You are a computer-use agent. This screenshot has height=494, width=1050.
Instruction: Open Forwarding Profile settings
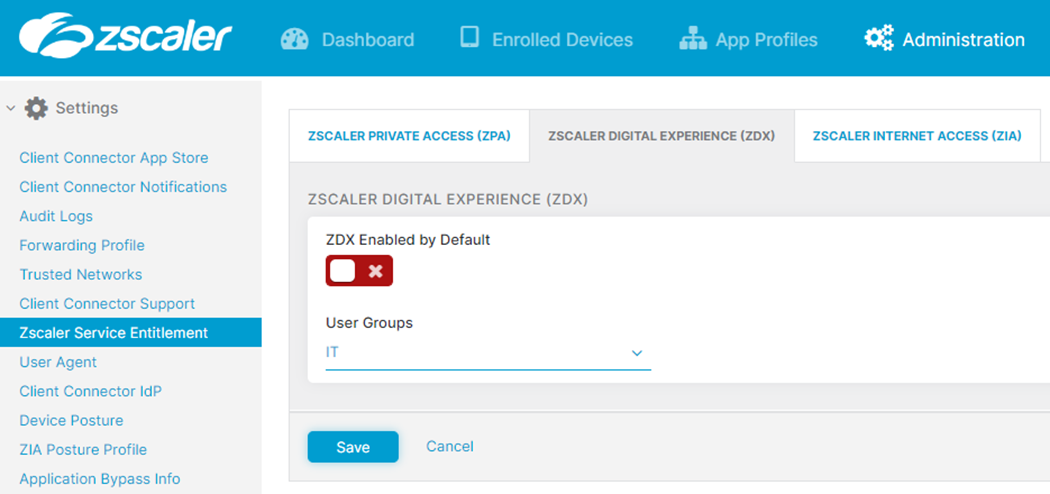tap(82, 245)
